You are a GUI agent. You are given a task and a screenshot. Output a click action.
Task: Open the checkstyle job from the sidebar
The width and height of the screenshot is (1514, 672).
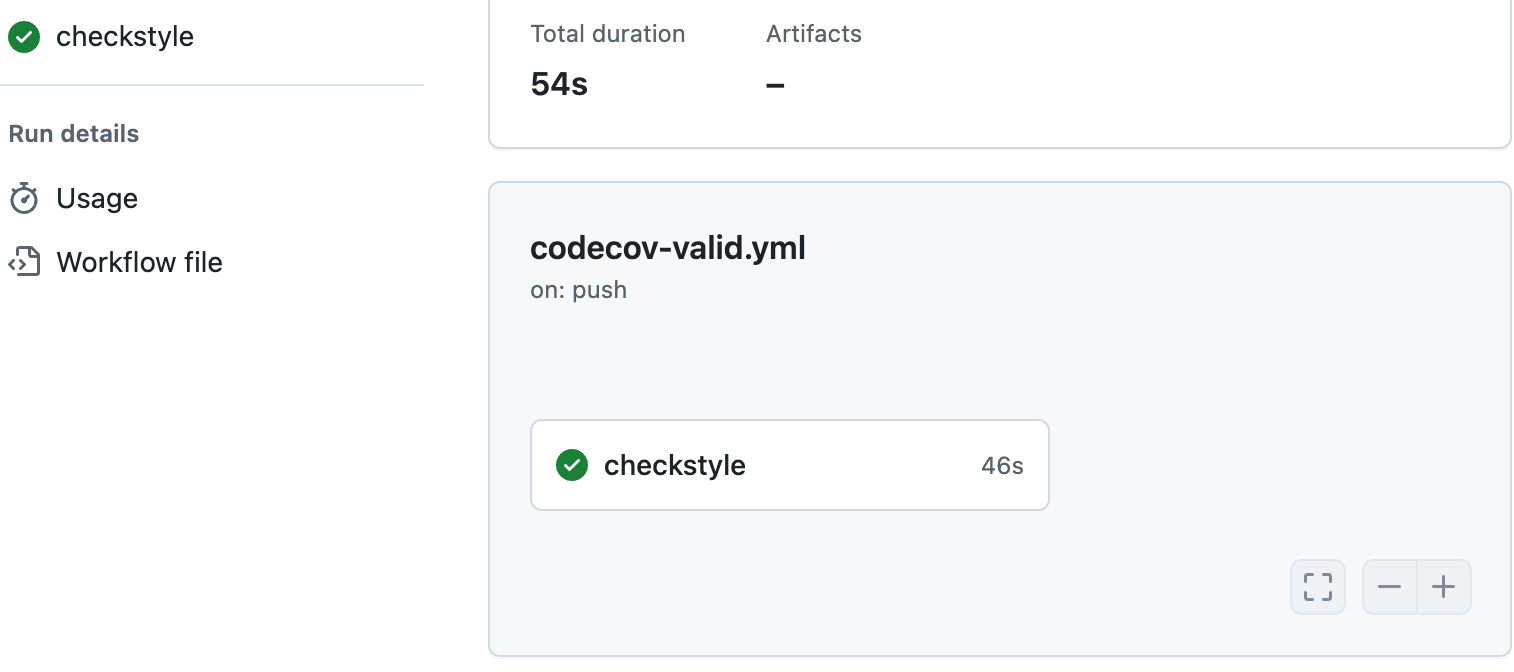pos(125,37)
